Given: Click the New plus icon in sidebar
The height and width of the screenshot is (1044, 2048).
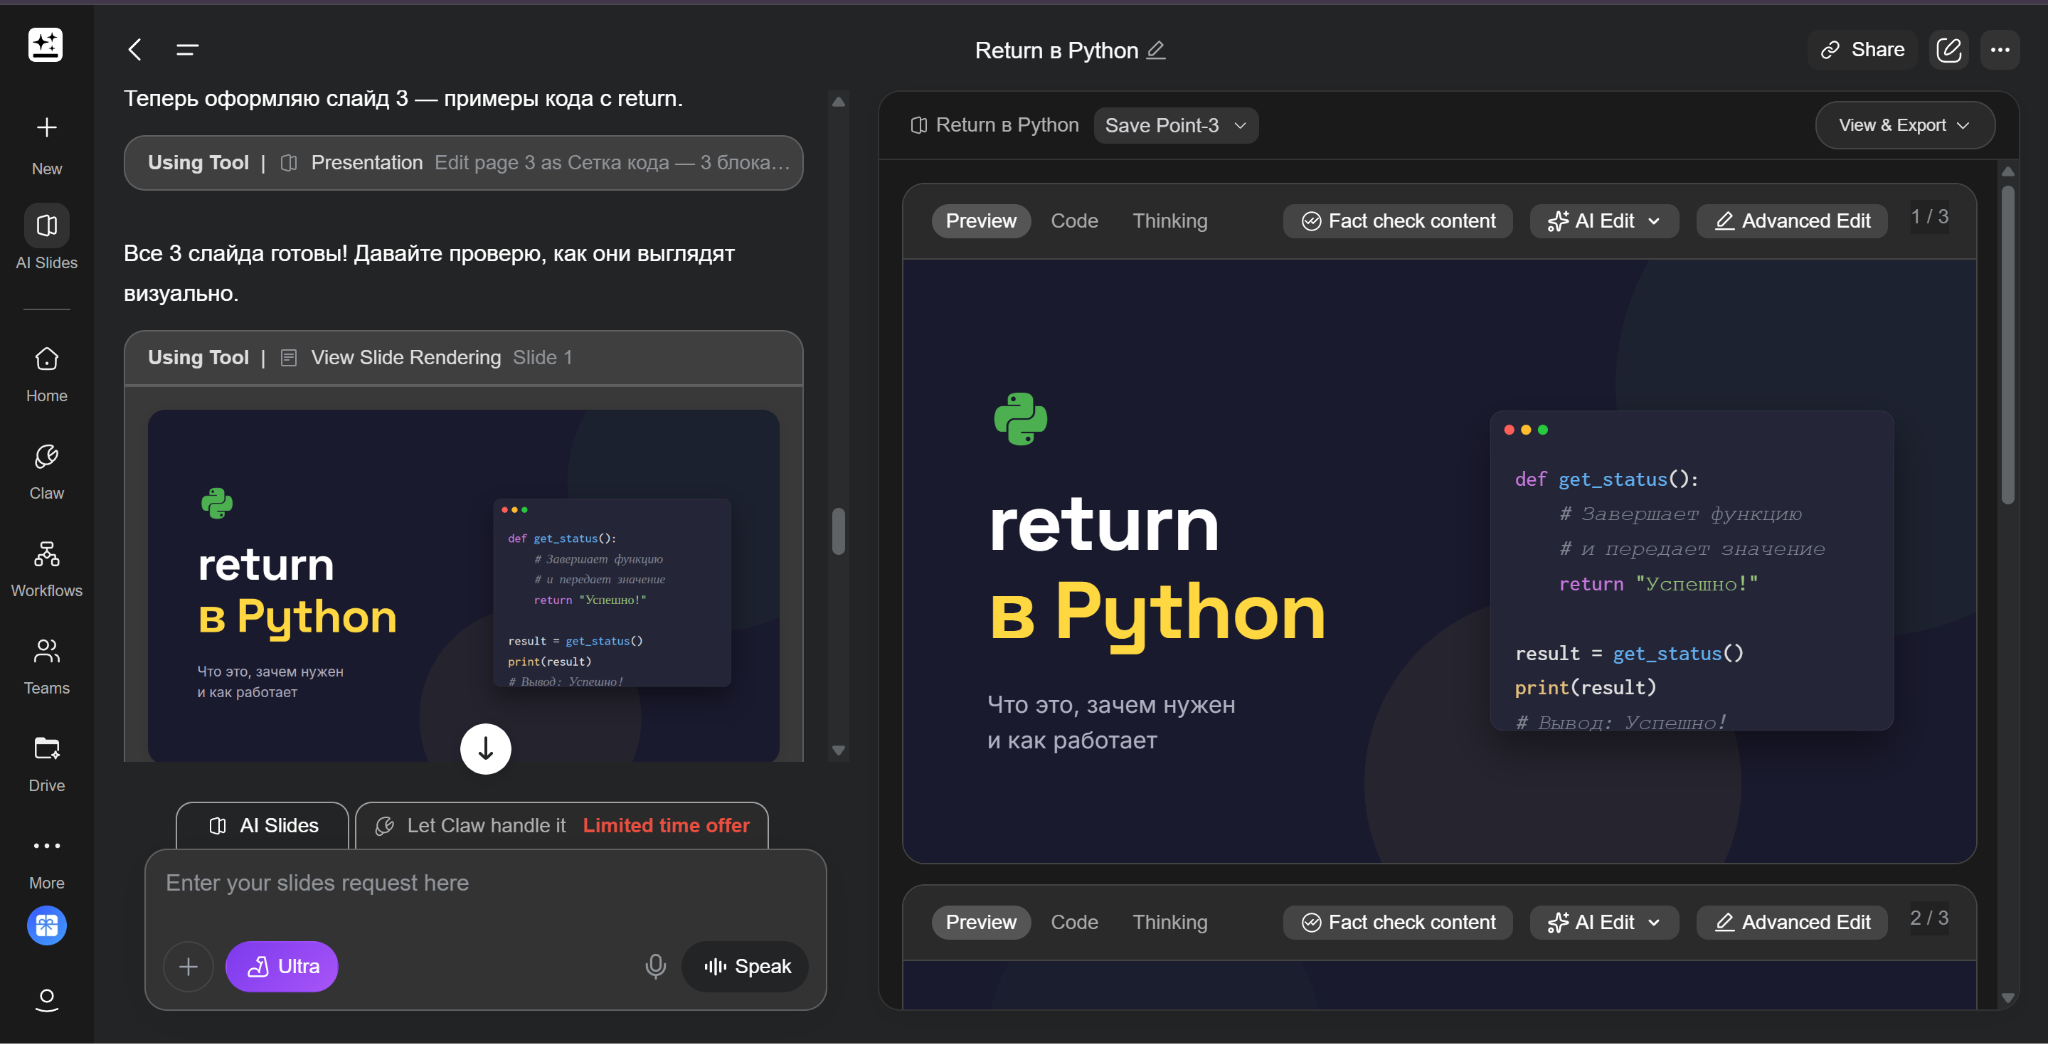Looking at the screenshot, I should (x=47, y=128).
